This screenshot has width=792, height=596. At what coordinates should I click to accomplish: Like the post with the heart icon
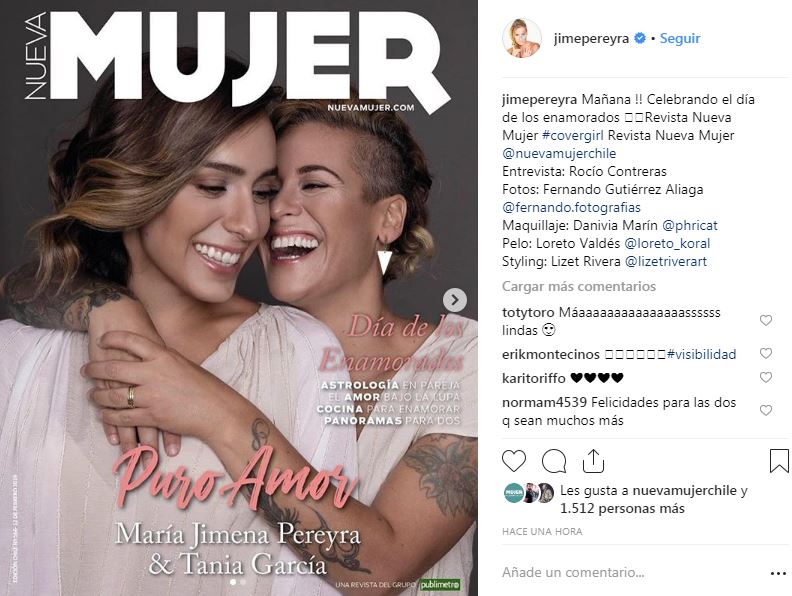pos(514,461)
